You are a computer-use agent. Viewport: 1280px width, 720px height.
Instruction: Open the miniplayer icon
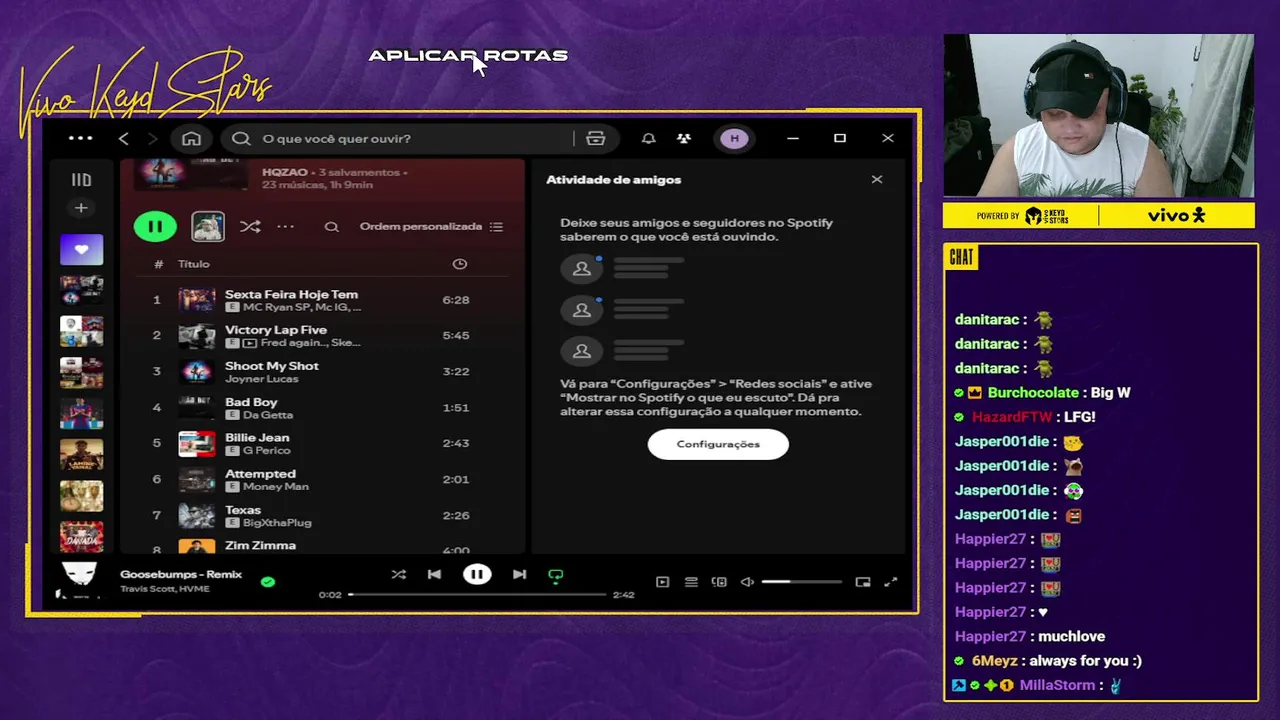point(863,582)
